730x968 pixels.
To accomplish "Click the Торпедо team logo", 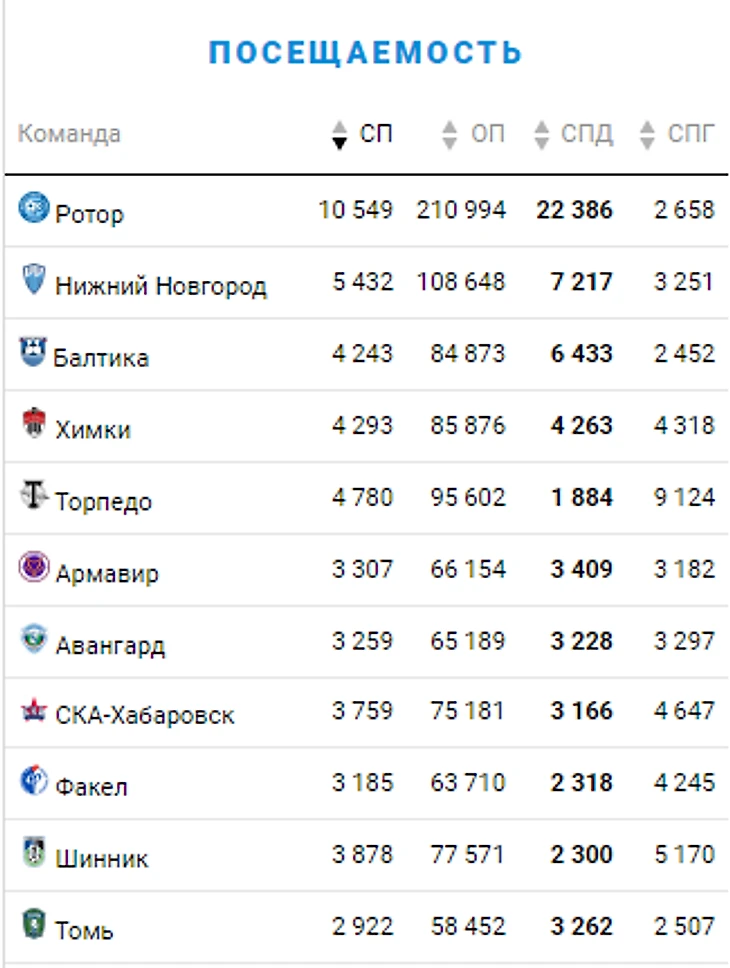I will click(33, 495).
